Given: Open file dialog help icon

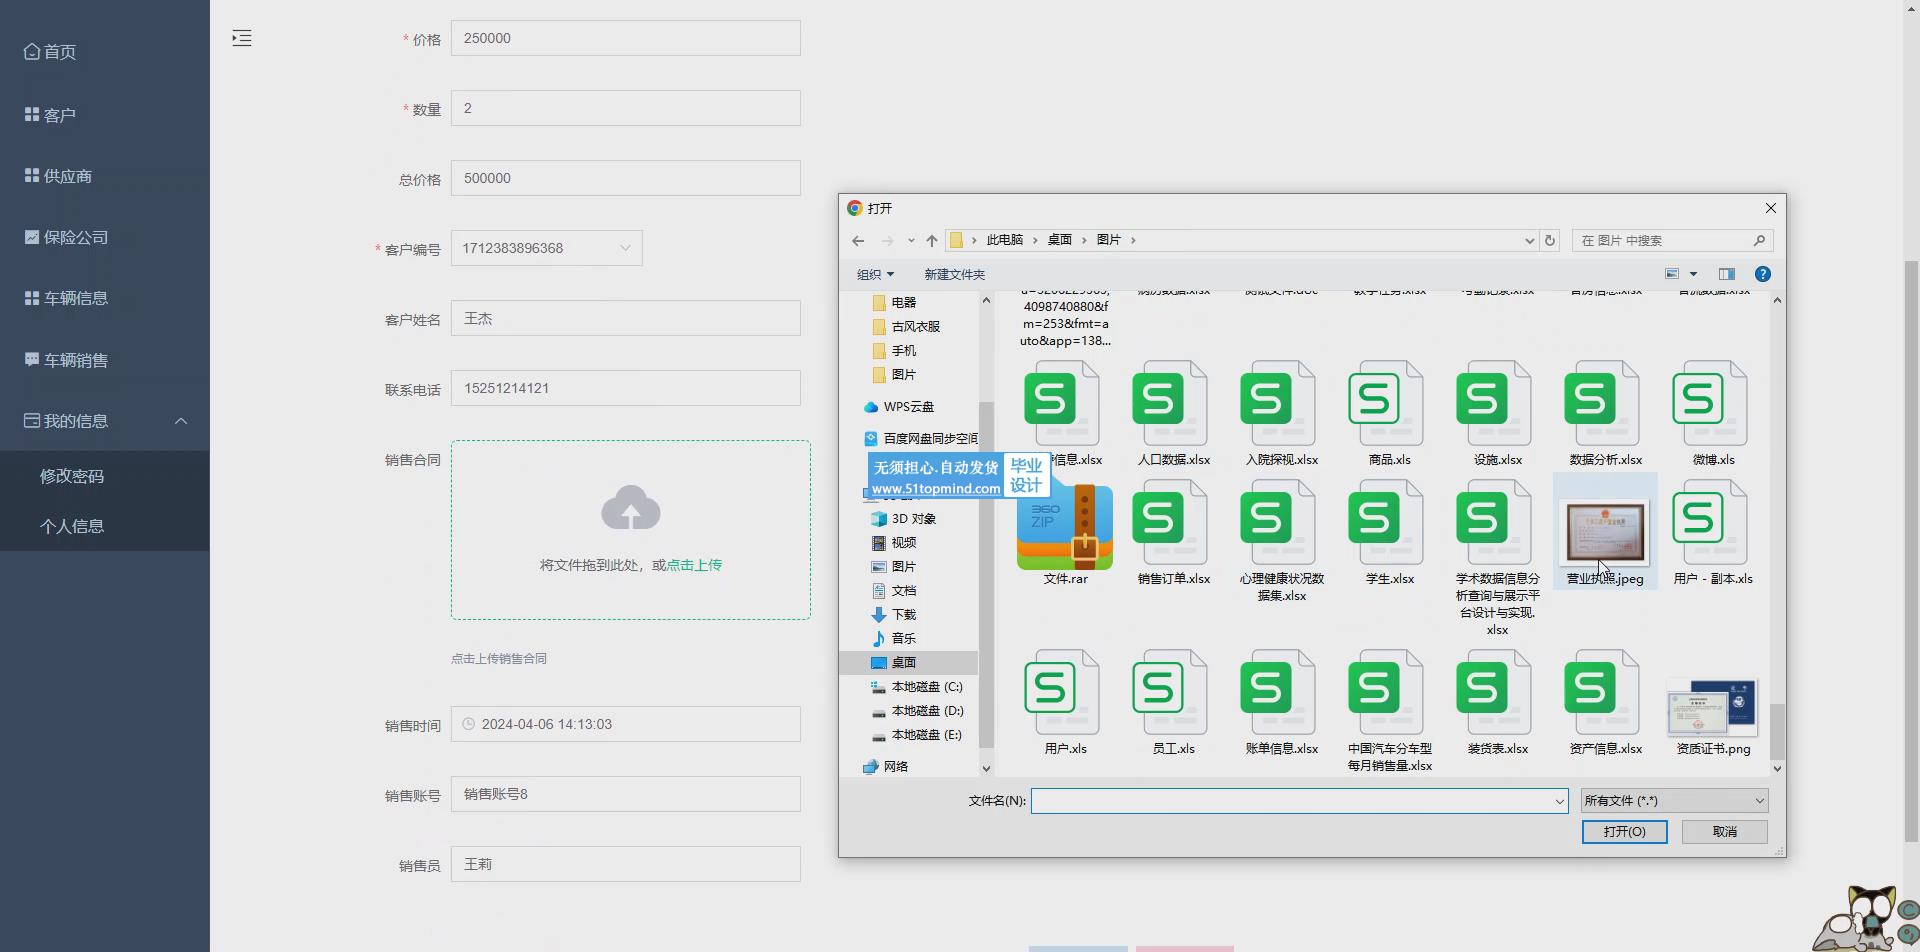Looking at the screenshot, I should (1763, 274).
